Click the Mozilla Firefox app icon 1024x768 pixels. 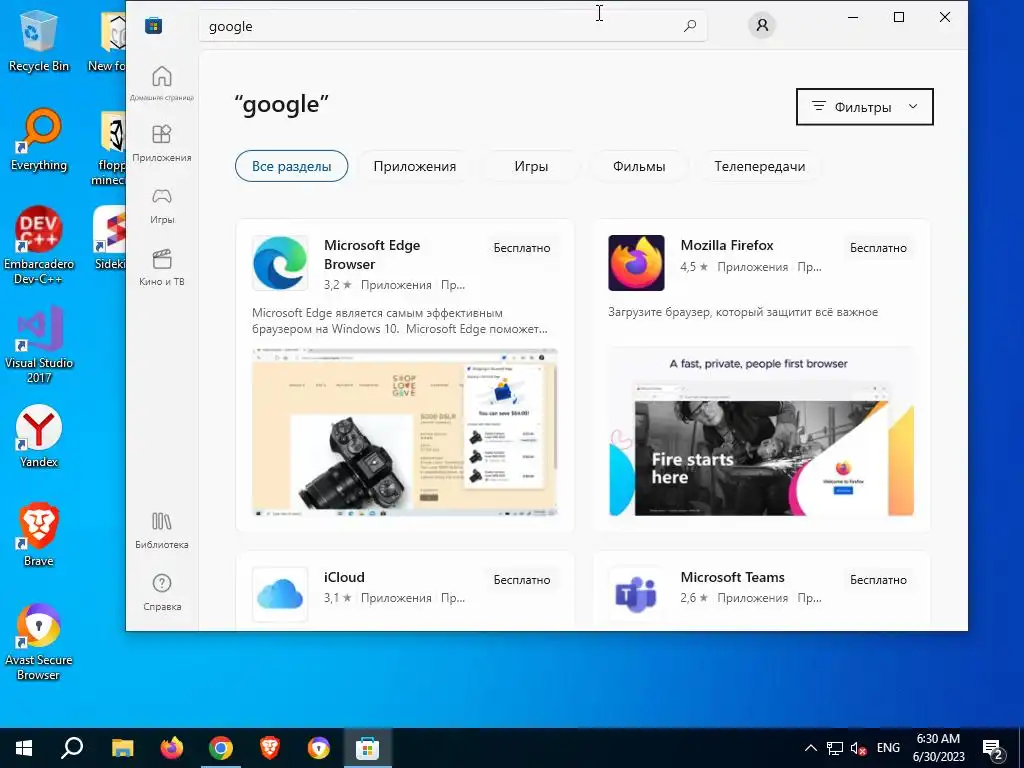tap(636, 263)
